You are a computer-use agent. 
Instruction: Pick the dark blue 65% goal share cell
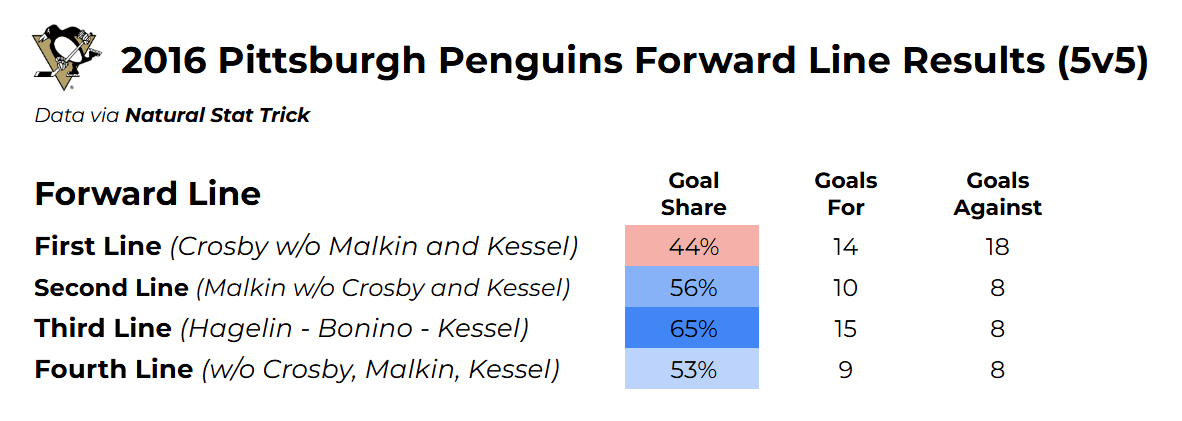692,328
